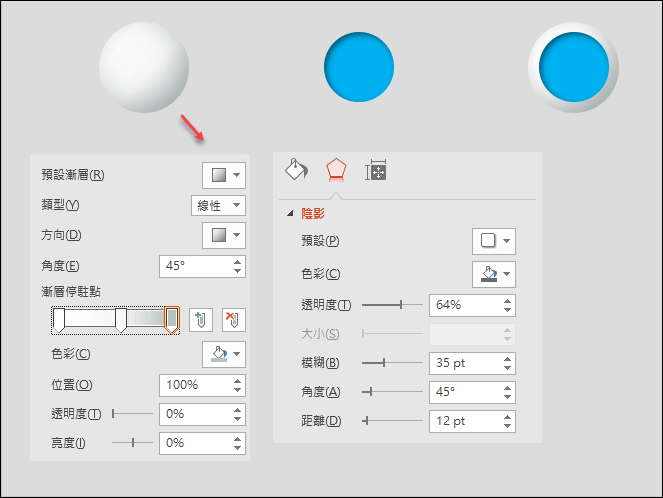663x498 pixels.
Task: Decrease 模糊 blur with down arrow
Action: click(x=507, y=368)
